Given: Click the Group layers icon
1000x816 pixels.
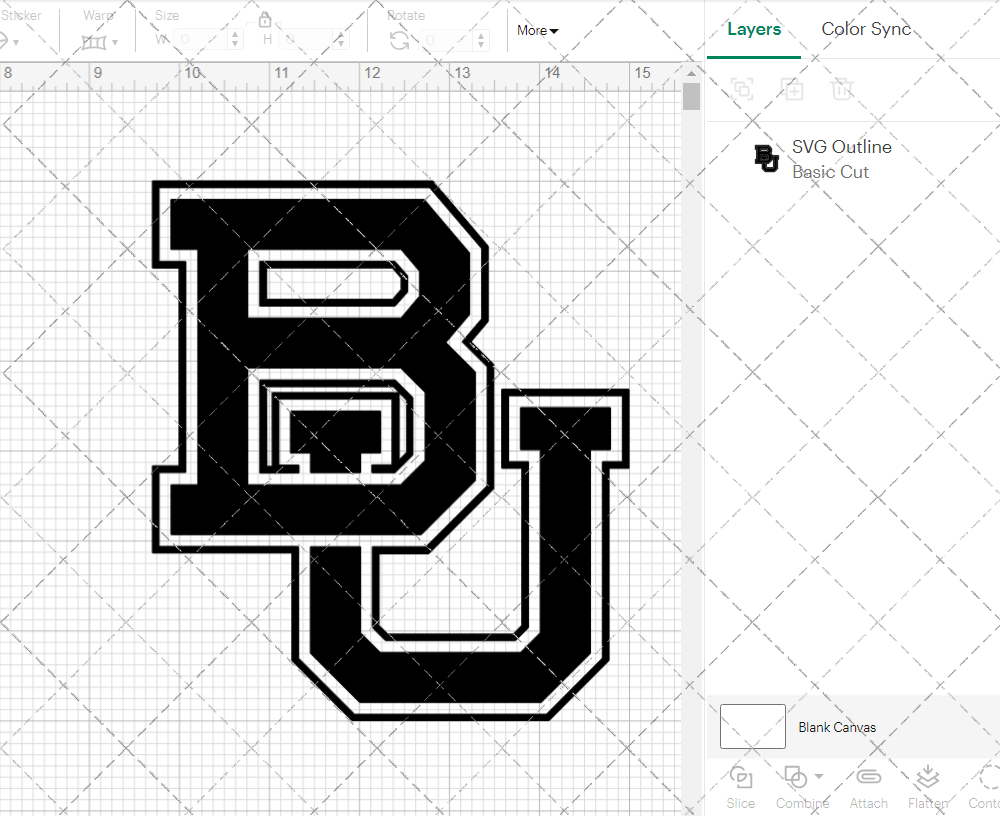Looking at the screenshot, I should [742, 89].
